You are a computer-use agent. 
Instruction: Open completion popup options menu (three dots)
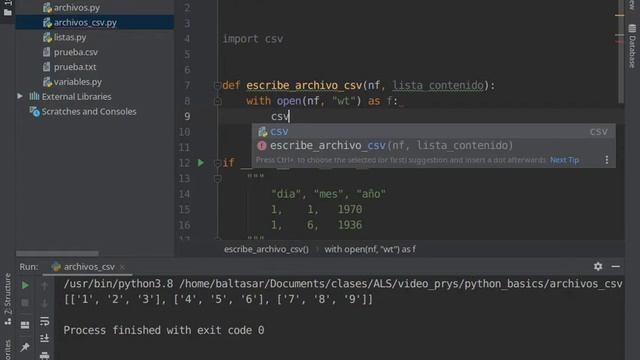pyautogui.click(x=607, y=160)
